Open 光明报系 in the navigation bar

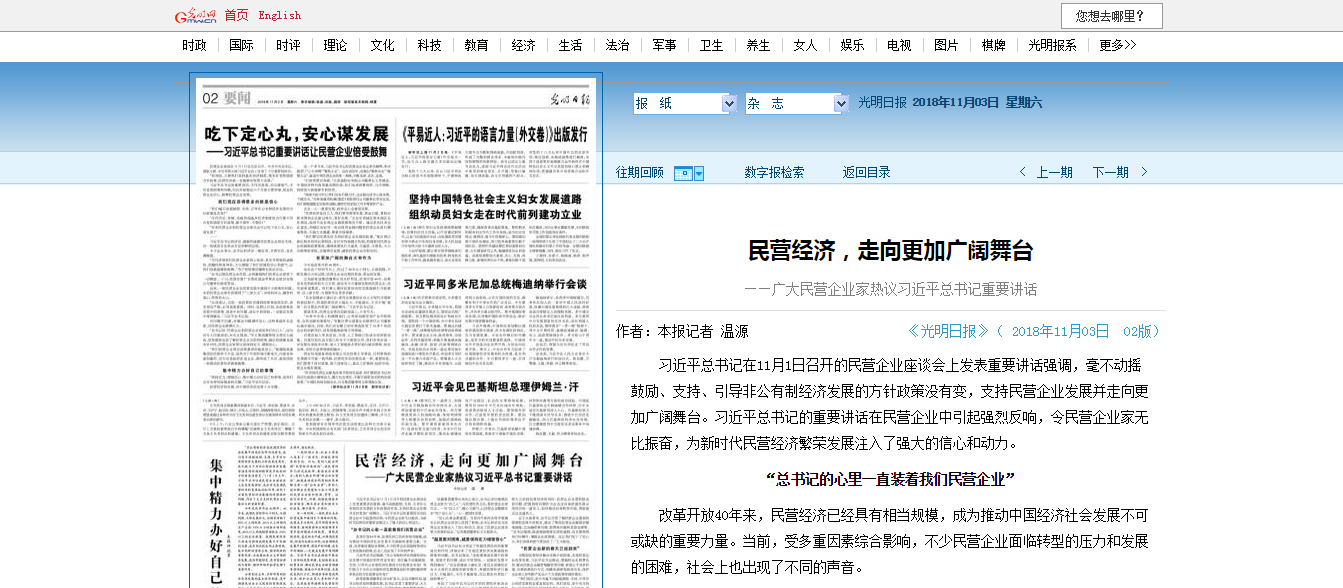tap(1052, 45)
